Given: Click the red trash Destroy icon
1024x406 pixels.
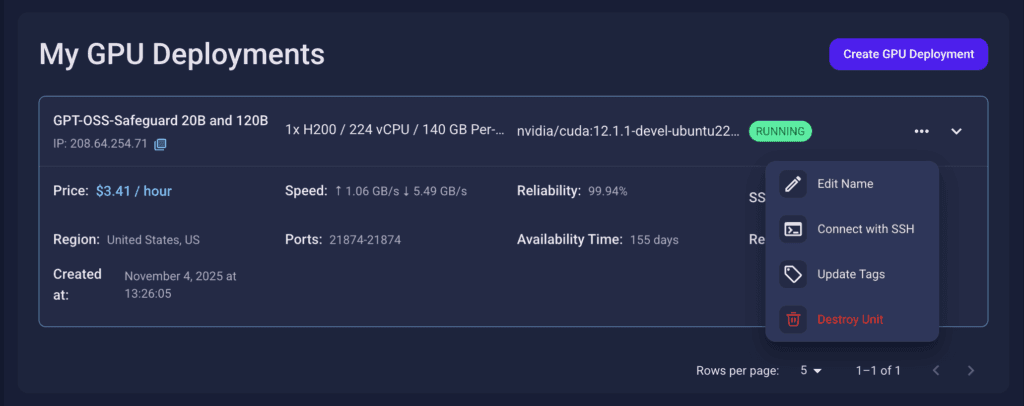Looking at the screenshot, I should 793,319.
